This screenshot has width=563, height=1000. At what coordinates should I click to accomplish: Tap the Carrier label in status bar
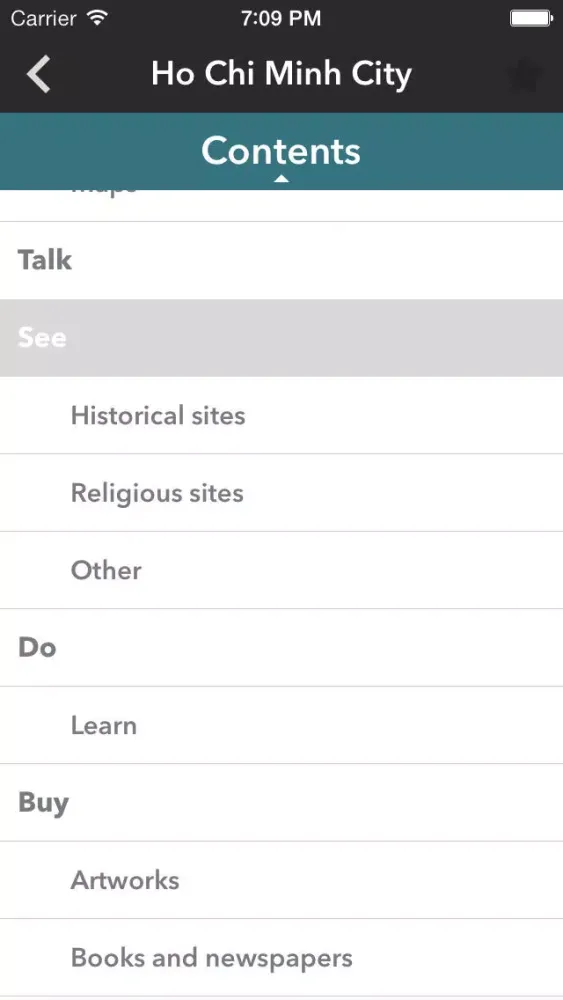click(x=44, y=18)
